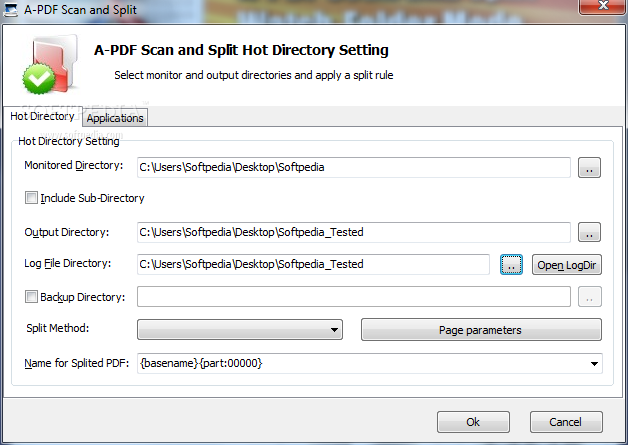The image size is (628, 445).
Task: Click the Output Directory label
Action: click(66, 232)
